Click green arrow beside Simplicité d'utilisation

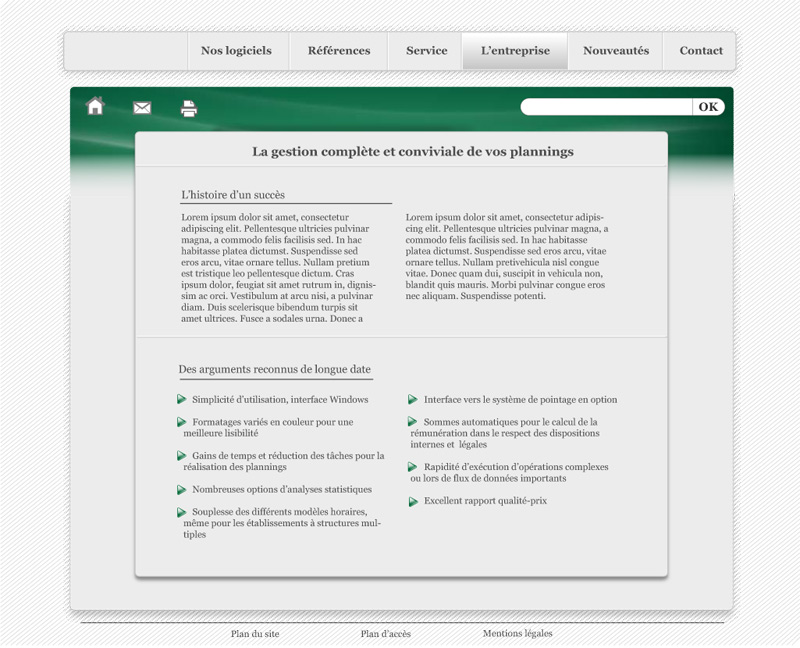pos(182,399)
